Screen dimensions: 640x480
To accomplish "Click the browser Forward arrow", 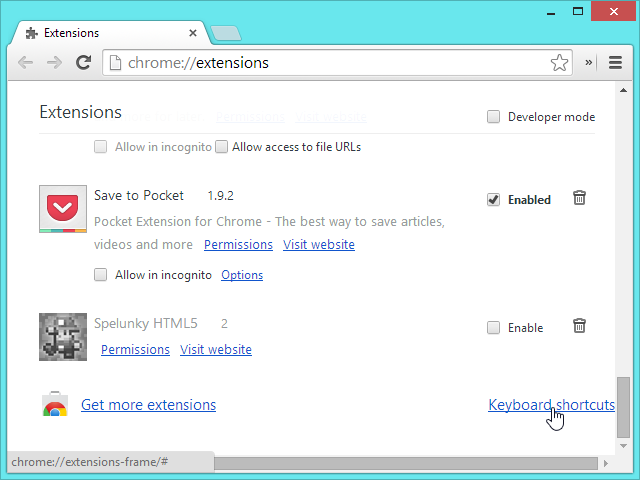I will [x=54, y=63].
